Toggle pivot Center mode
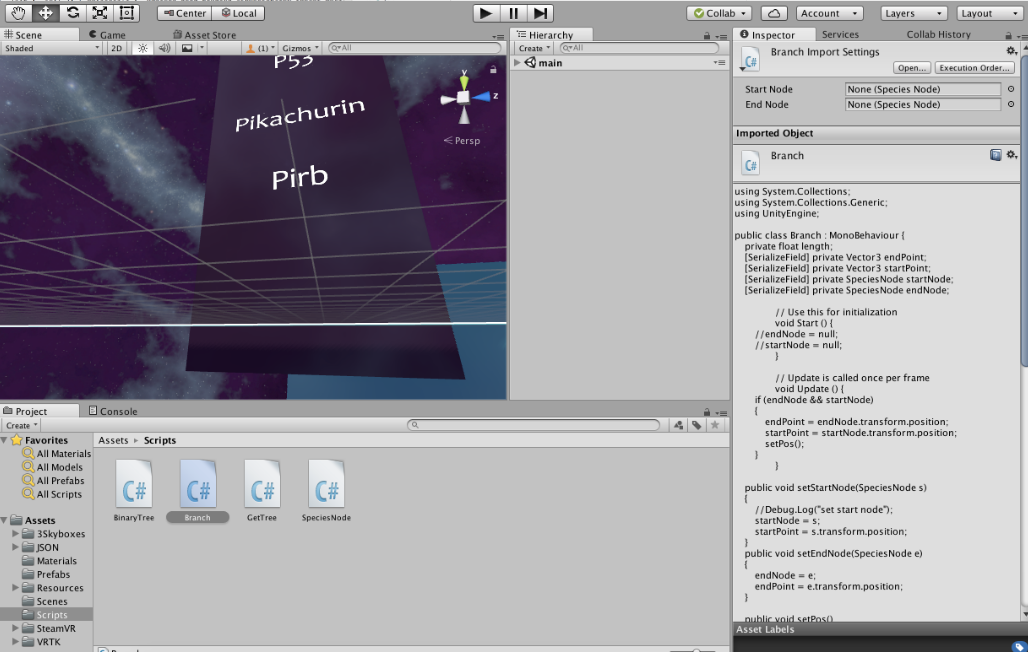Viewport: 1028px width, 652px height. (x=185, y=13)
